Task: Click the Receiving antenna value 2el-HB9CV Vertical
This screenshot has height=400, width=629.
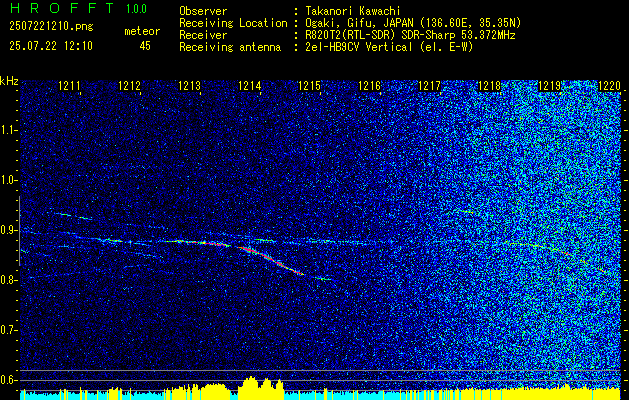Action: 359,47
